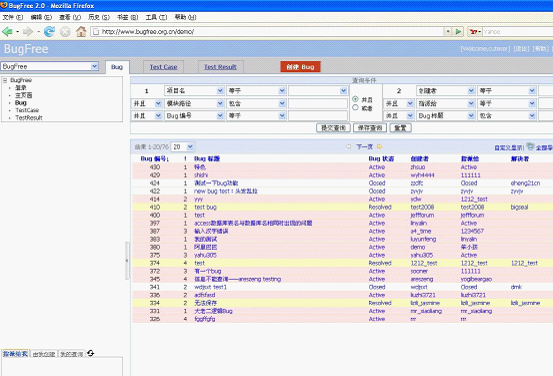Open bug titled 'wdjtxt test1'
This screenshot has height=376, width=553.
(210, 287)
